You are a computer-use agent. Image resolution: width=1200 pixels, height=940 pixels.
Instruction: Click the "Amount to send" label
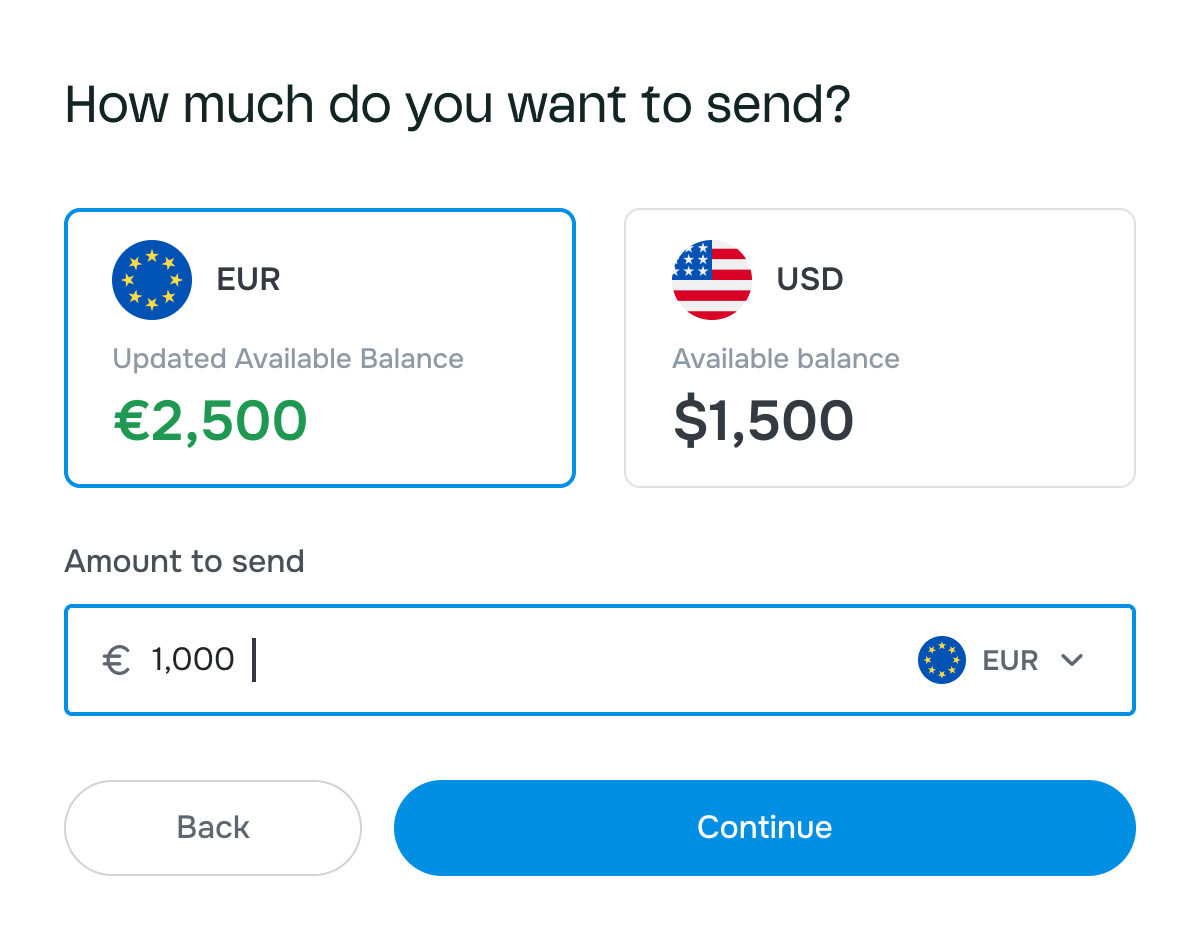[184, 561]
